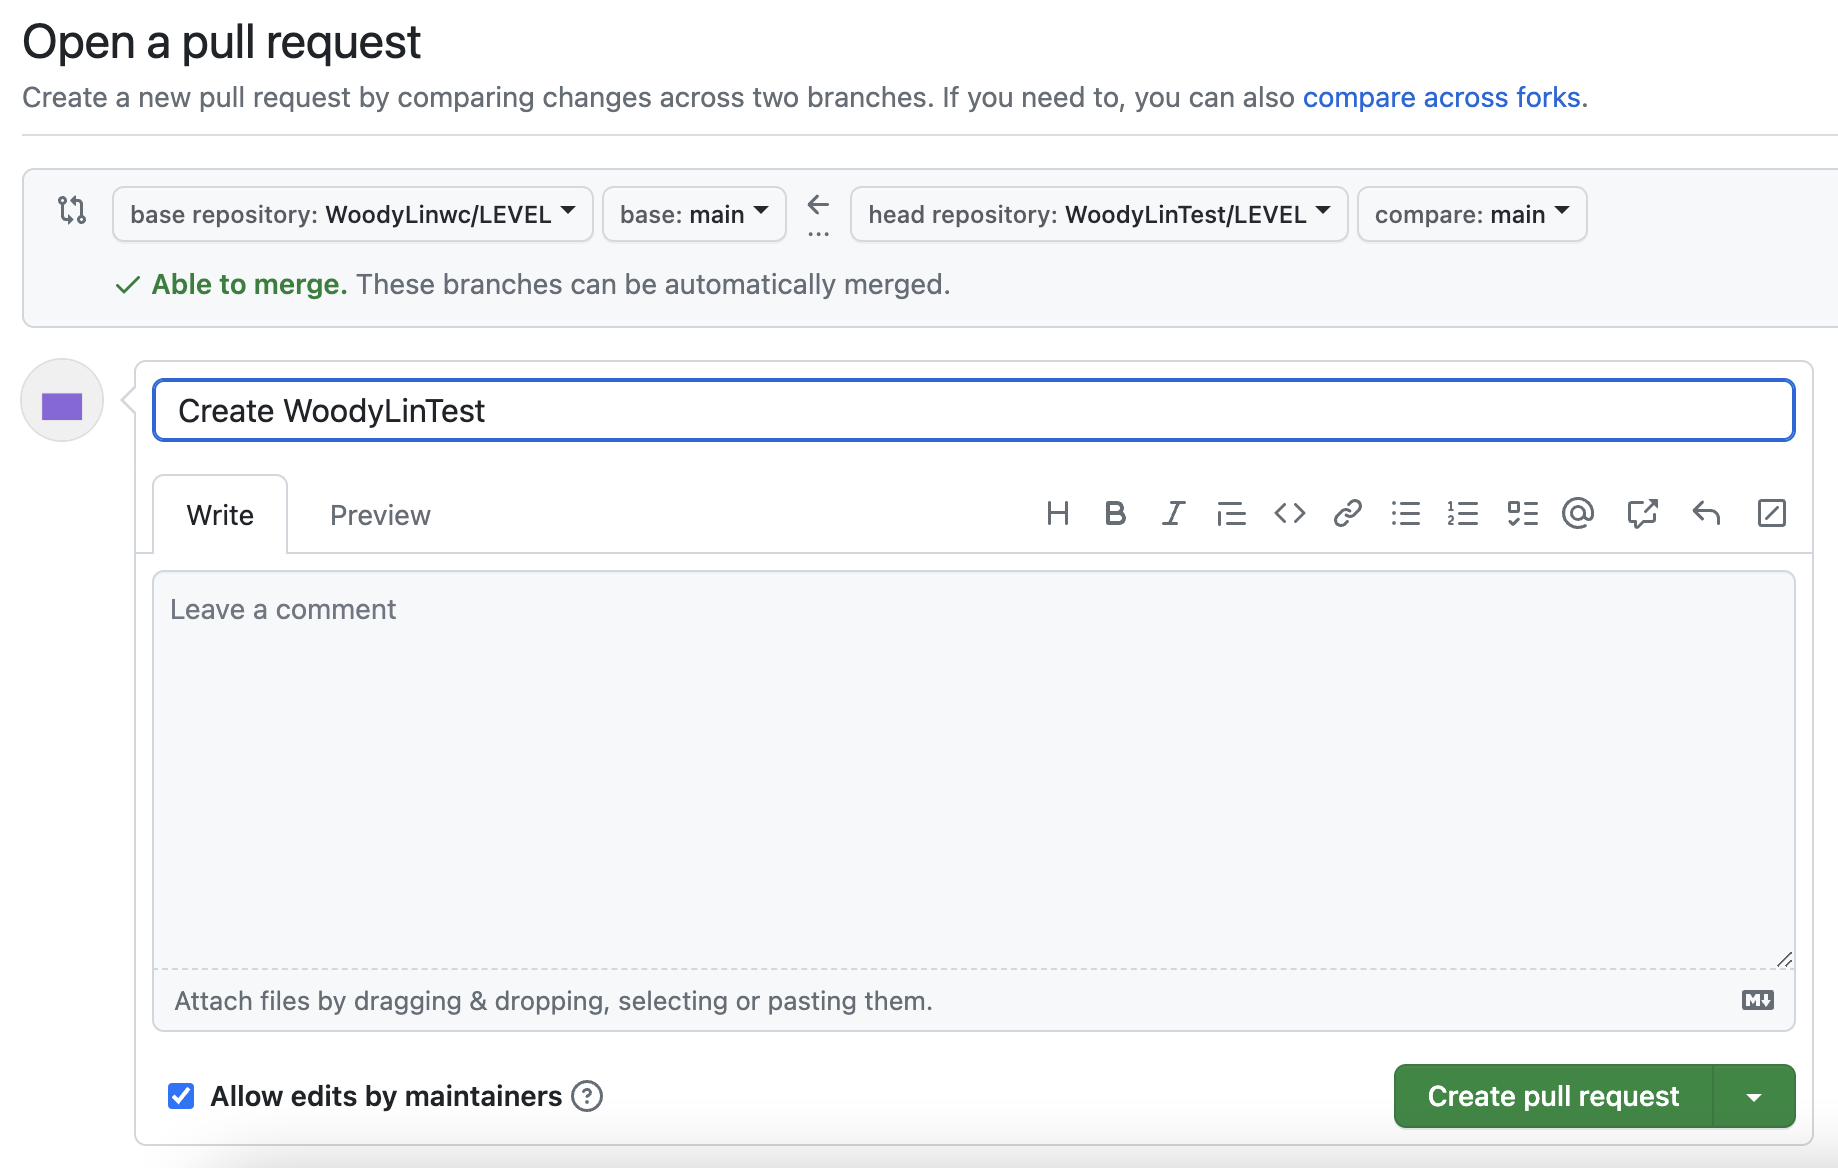This screenshot has height=1168, width=1838.
Task: Click the Able to merge status text
Action: click(x=250, y=285)
